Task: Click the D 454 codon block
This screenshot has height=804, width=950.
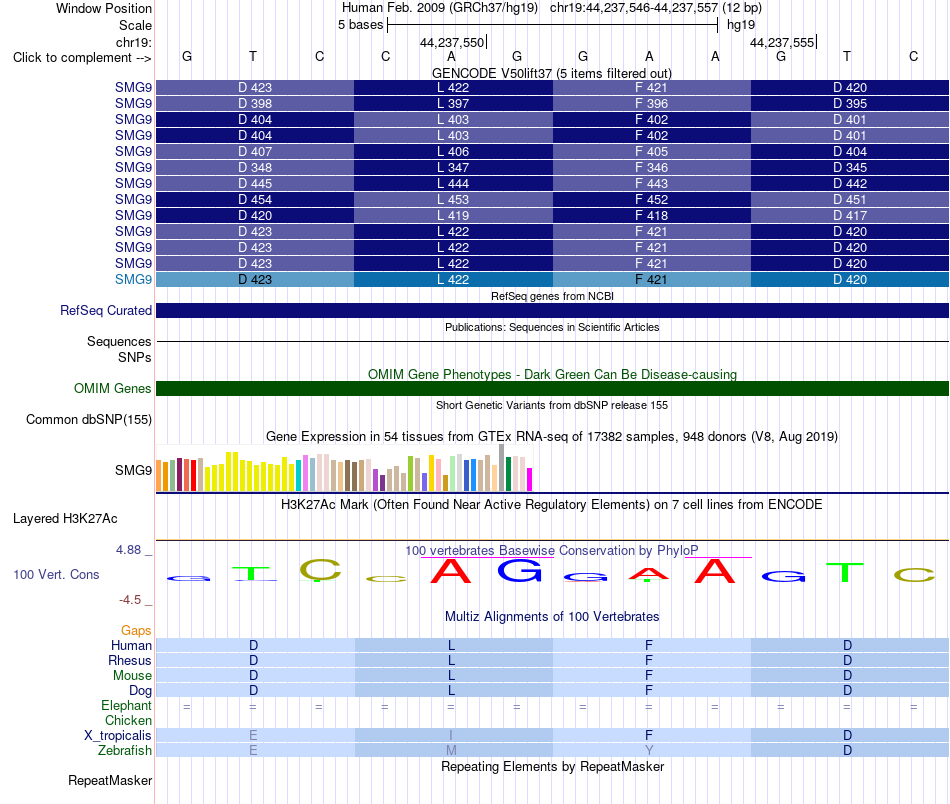Action: click(255, 199)
